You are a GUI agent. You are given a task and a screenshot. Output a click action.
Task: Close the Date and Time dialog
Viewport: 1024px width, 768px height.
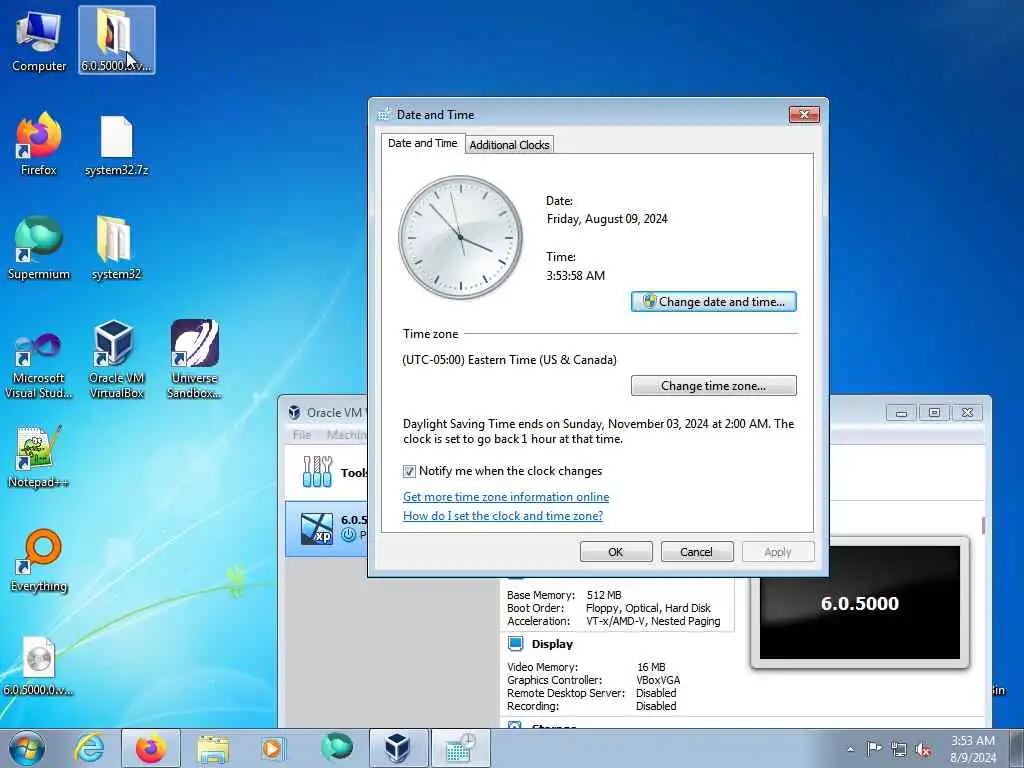click(x=804, y=115)
